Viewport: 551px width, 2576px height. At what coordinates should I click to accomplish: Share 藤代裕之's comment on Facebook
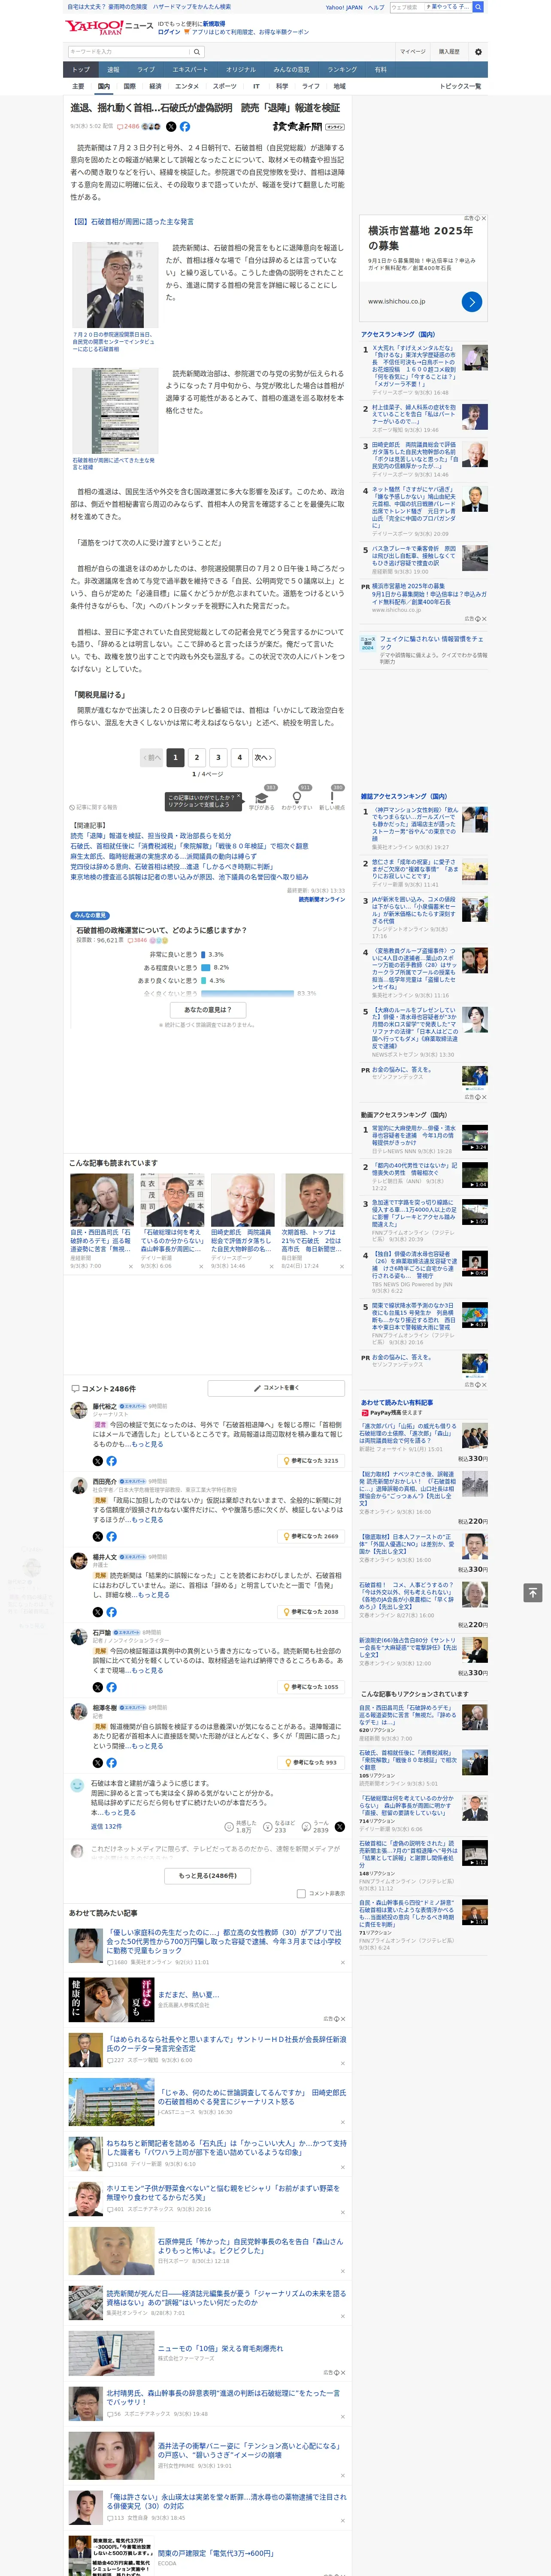click(x=111, y=1461)
